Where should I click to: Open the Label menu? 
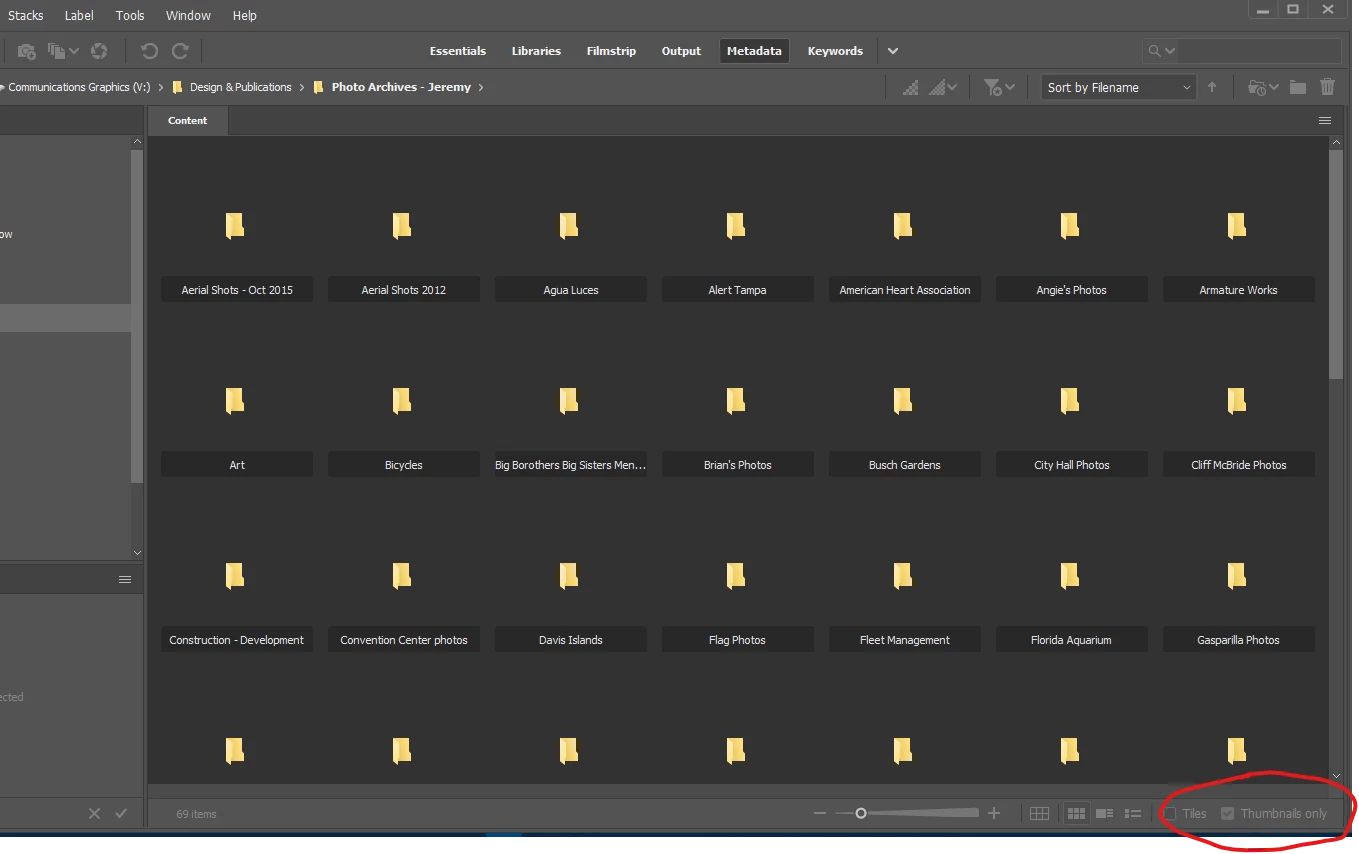[79, 15]
